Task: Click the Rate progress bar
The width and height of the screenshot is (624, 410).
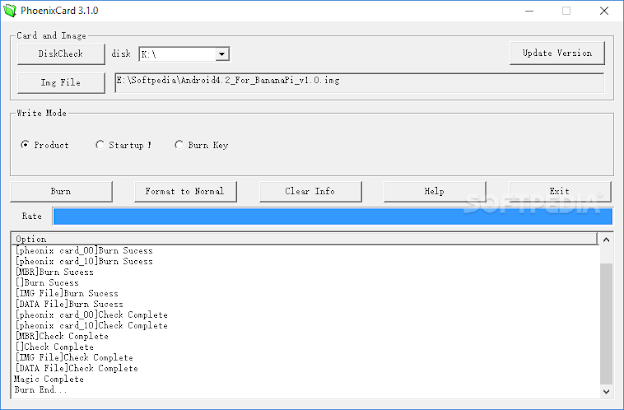Action: 333,217
